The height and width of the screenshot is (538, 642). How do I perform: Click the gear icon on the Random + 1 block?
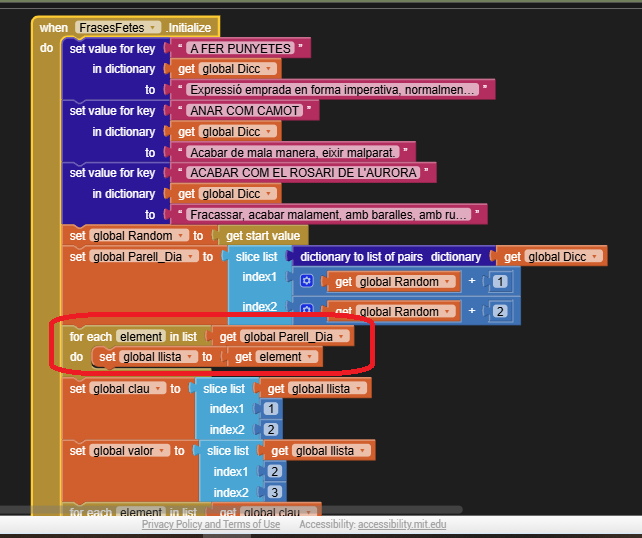tap(307, 282)
